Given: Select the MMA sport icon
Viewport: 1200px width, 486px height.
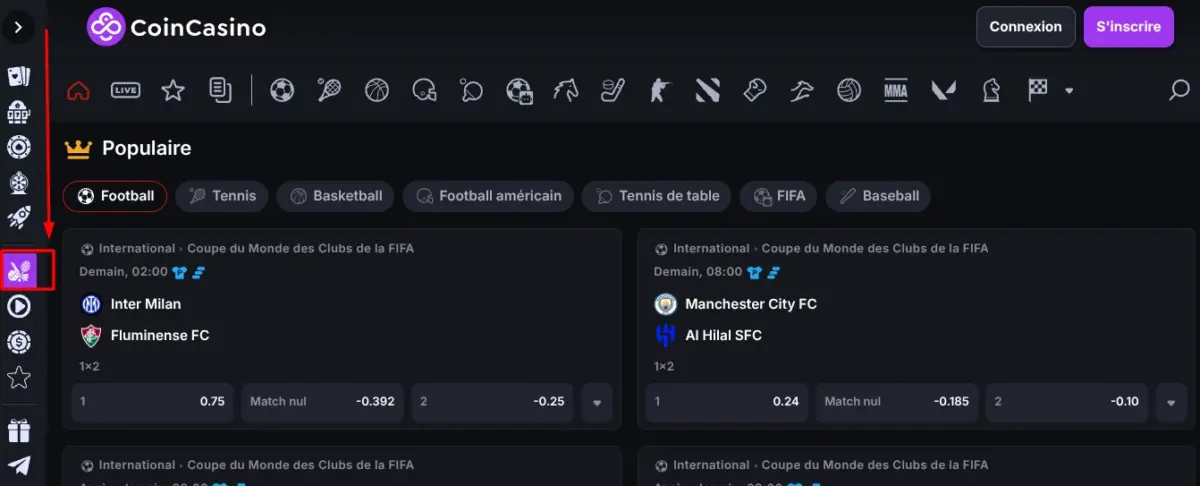Looking at the screenshot, I should point(895,90).
